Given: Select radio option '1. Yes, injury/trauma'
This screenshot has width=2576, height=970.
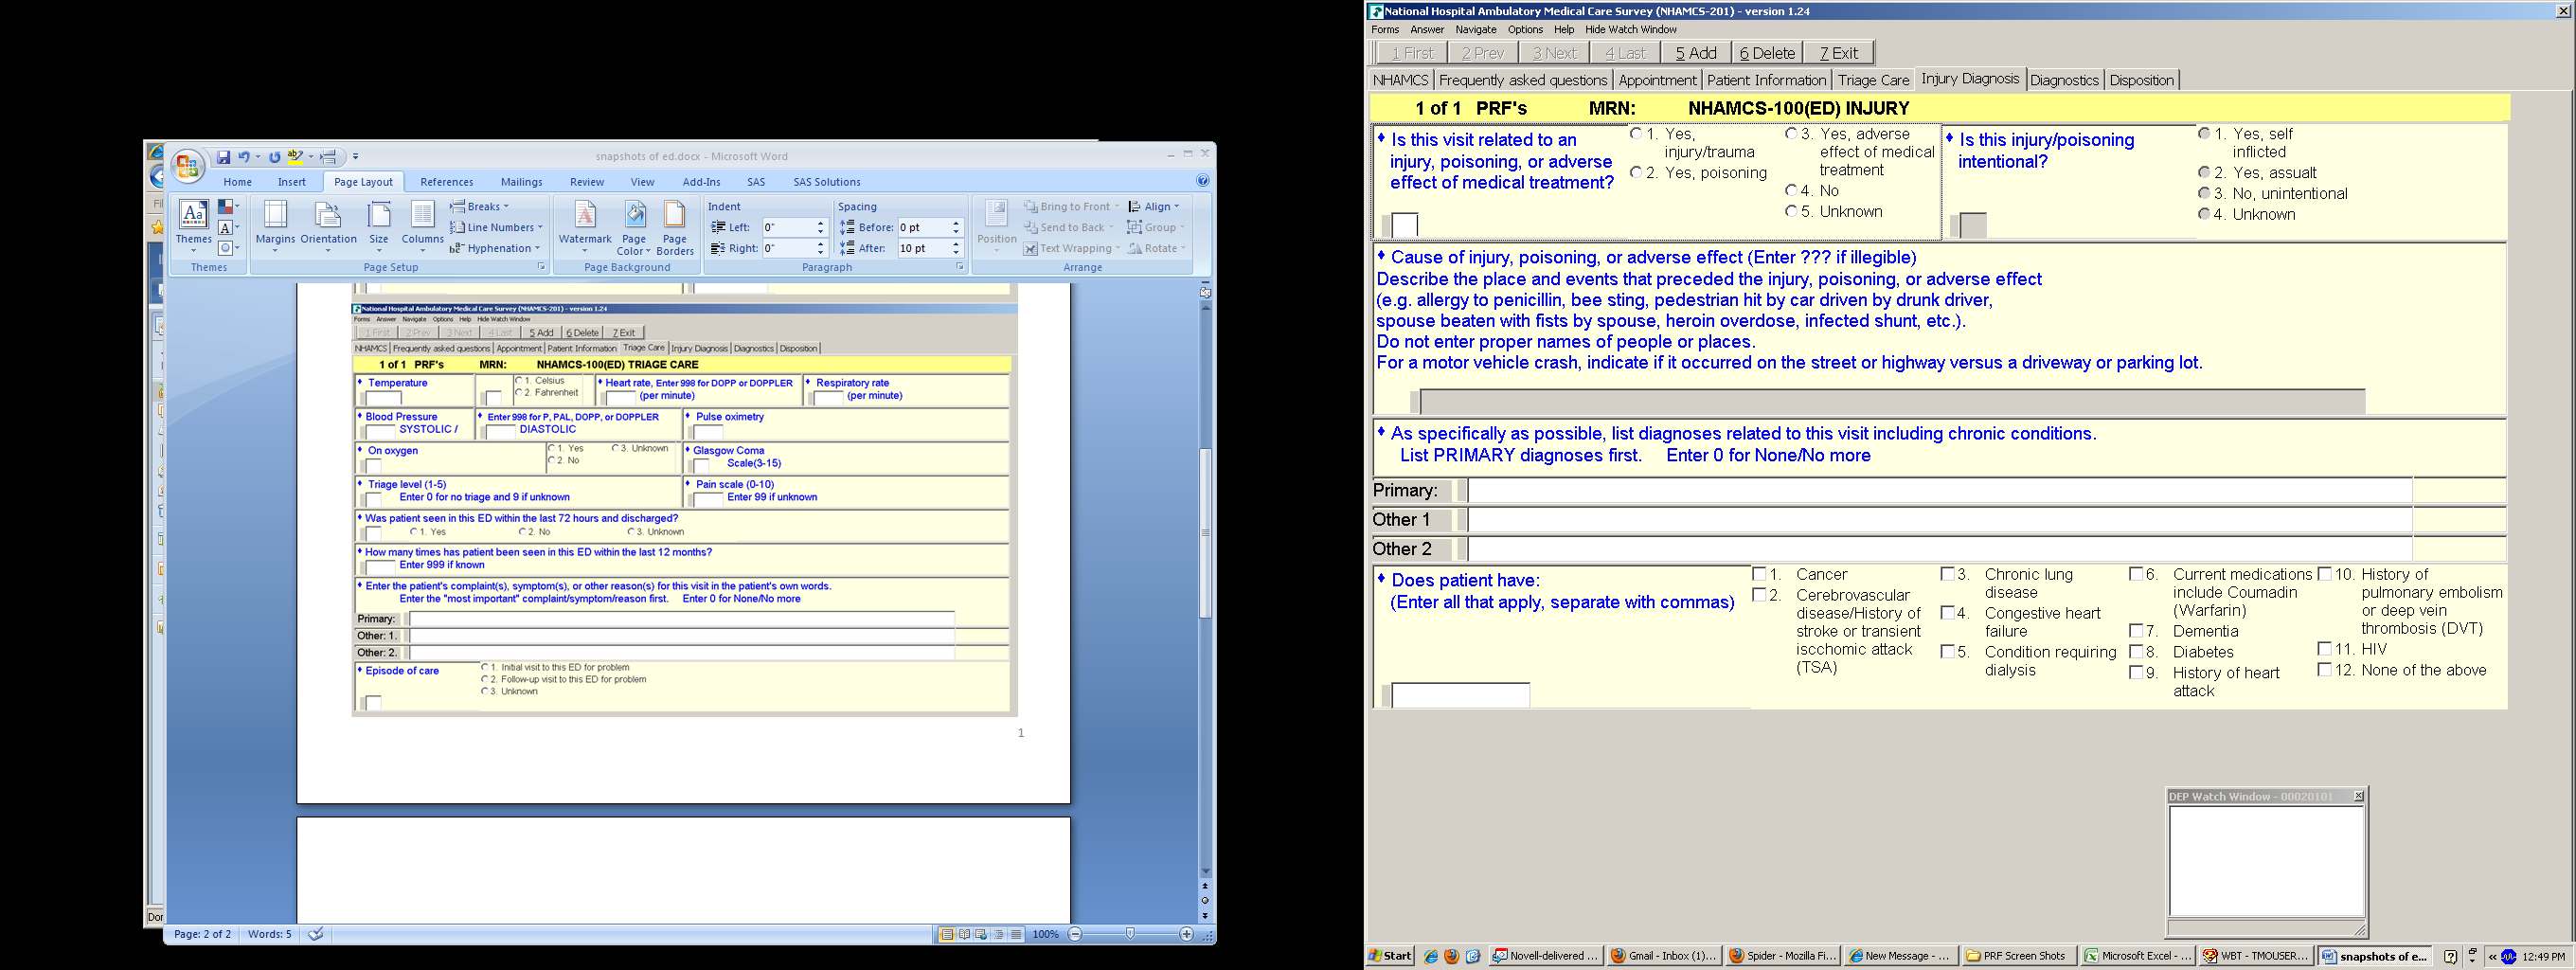Looking at the screenshot, I should pos(1636,134).
